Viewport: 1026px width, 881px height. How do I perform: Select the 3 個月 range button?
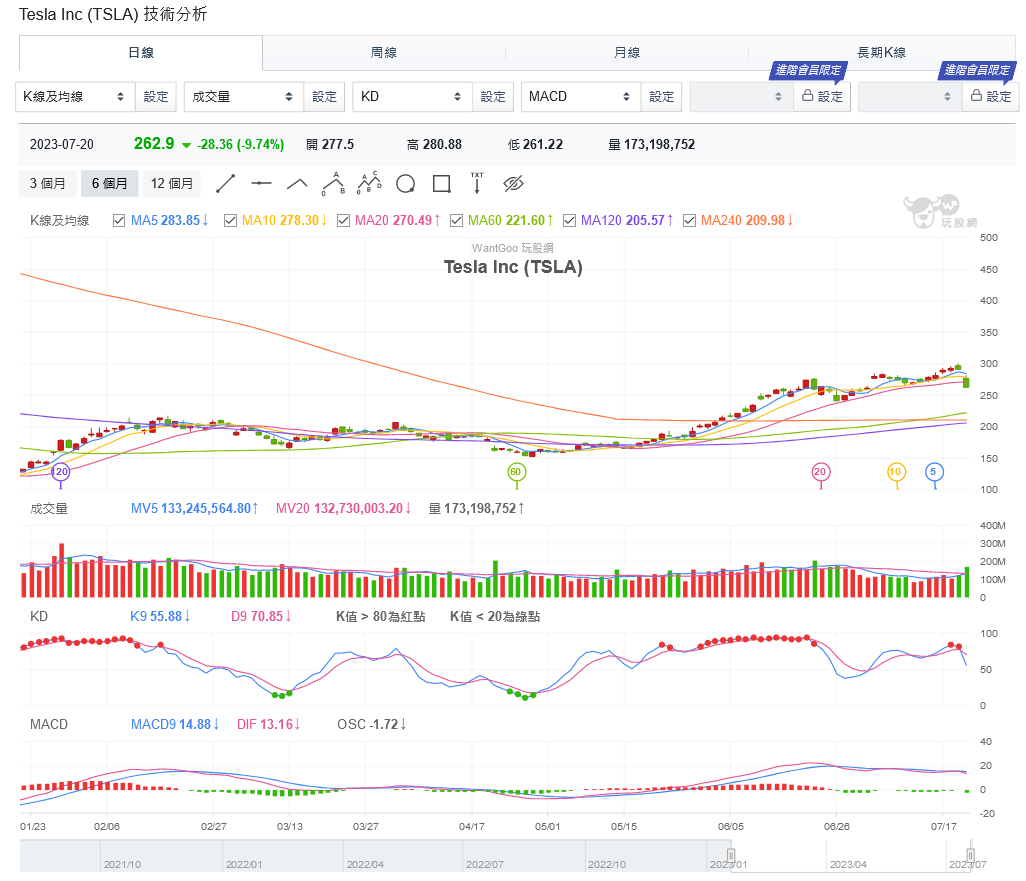[48, 183]
